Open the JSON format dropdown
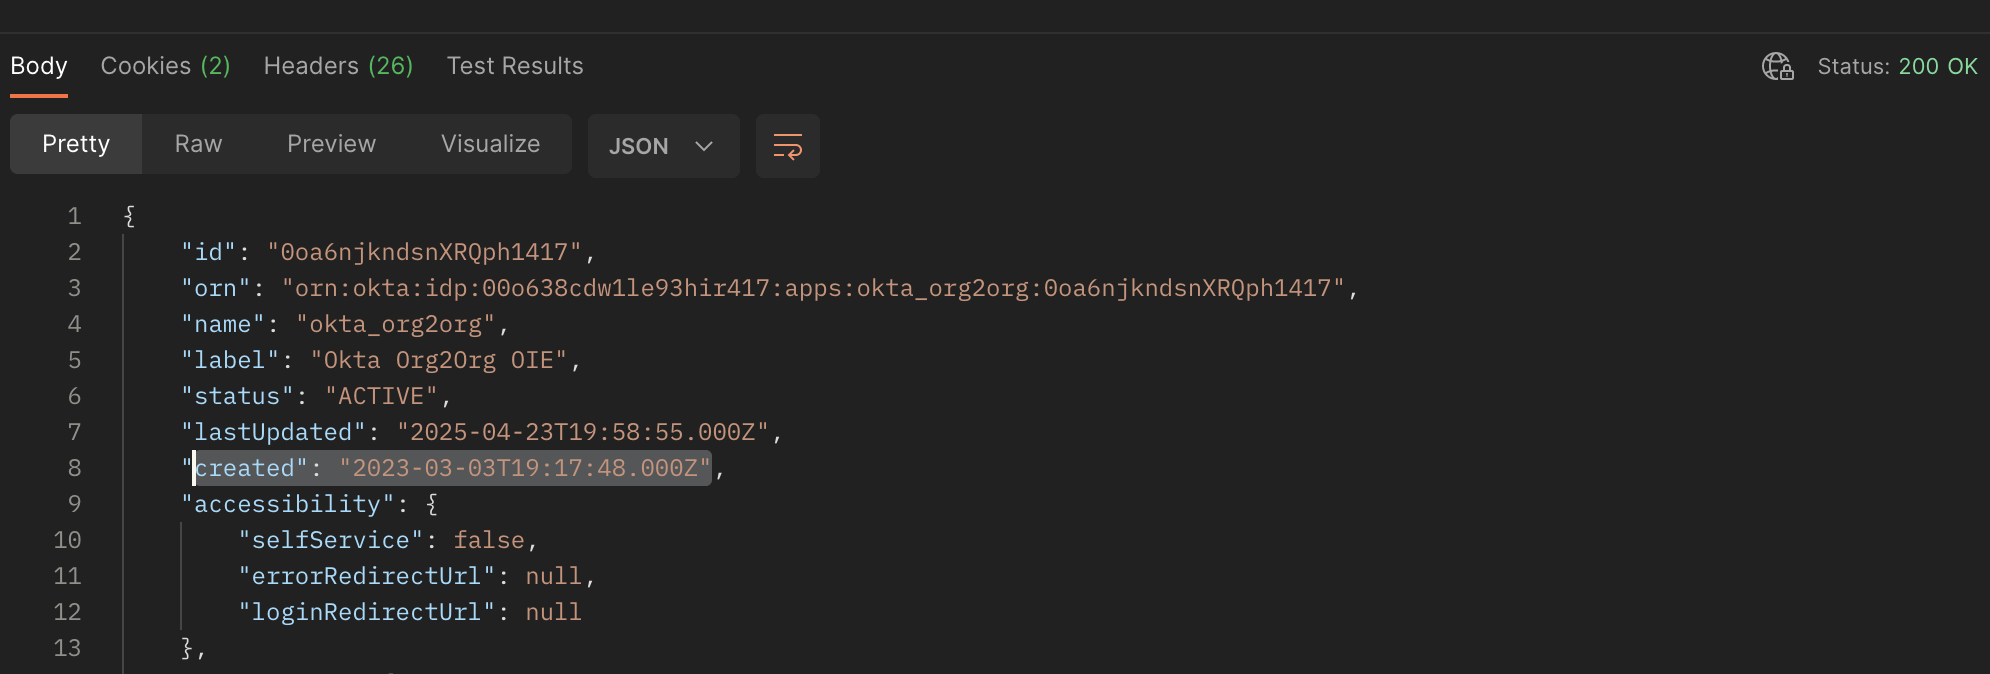 coord(663,146)
